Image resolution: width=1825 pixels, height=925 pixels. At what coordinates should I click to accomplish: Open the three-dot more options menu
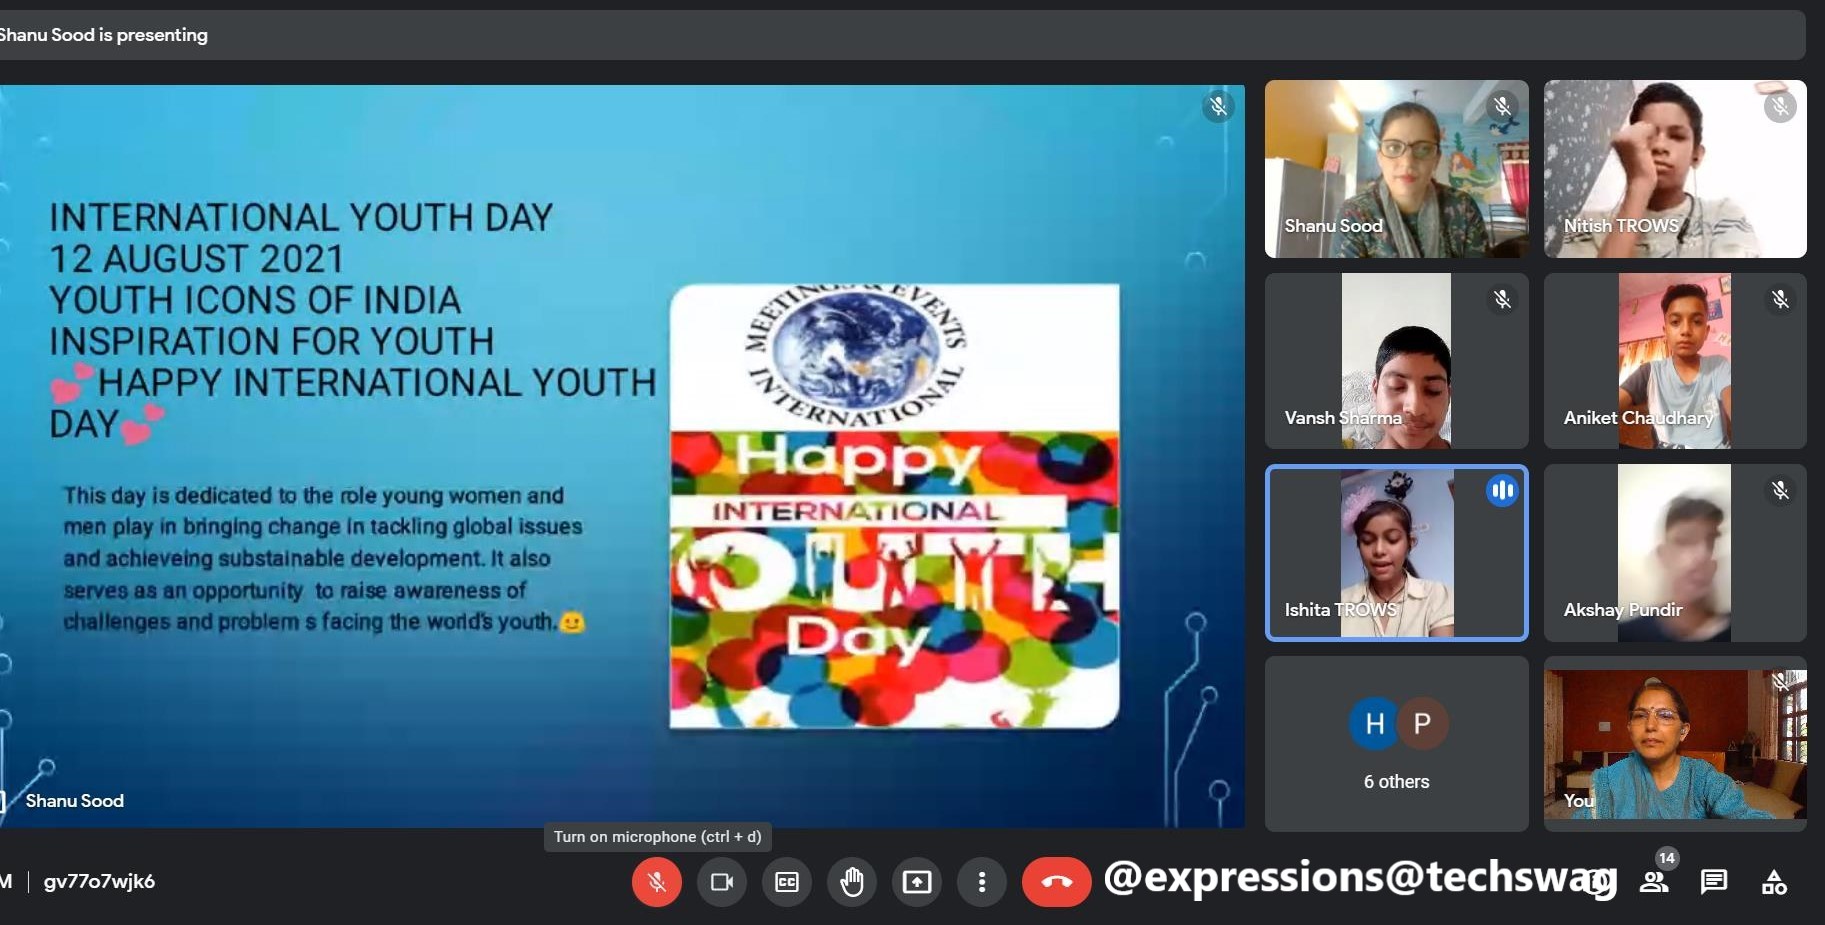(x=982, y=882)
